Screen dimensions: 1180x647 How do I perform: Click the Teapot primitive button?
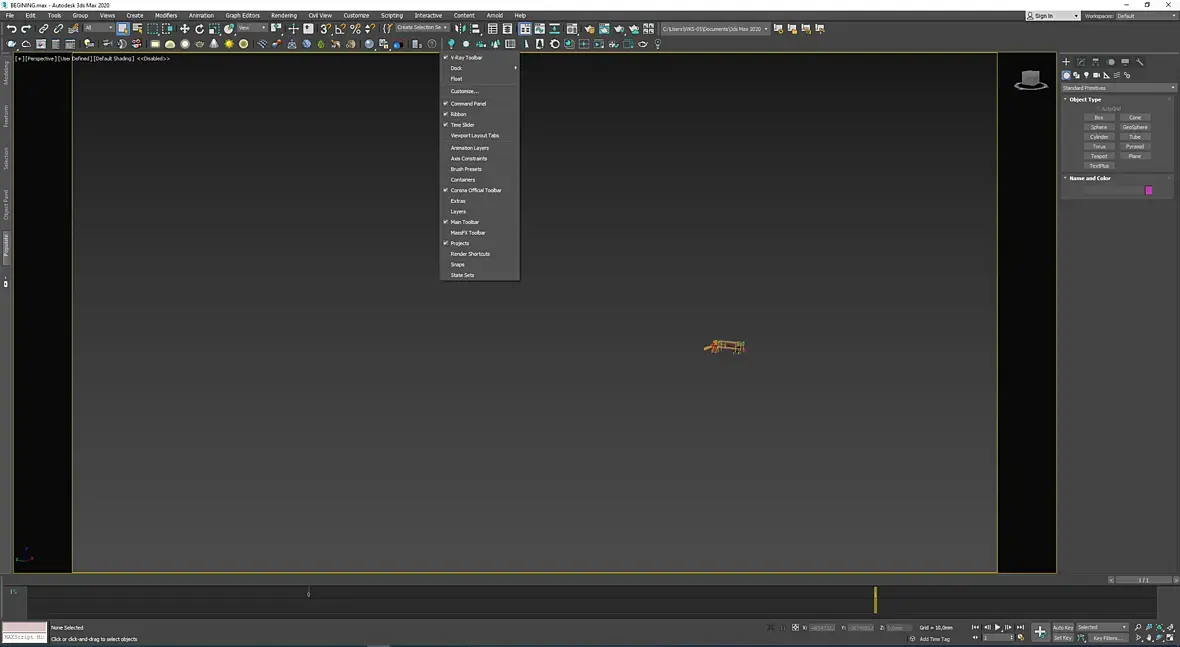[x=1099, y=156]
